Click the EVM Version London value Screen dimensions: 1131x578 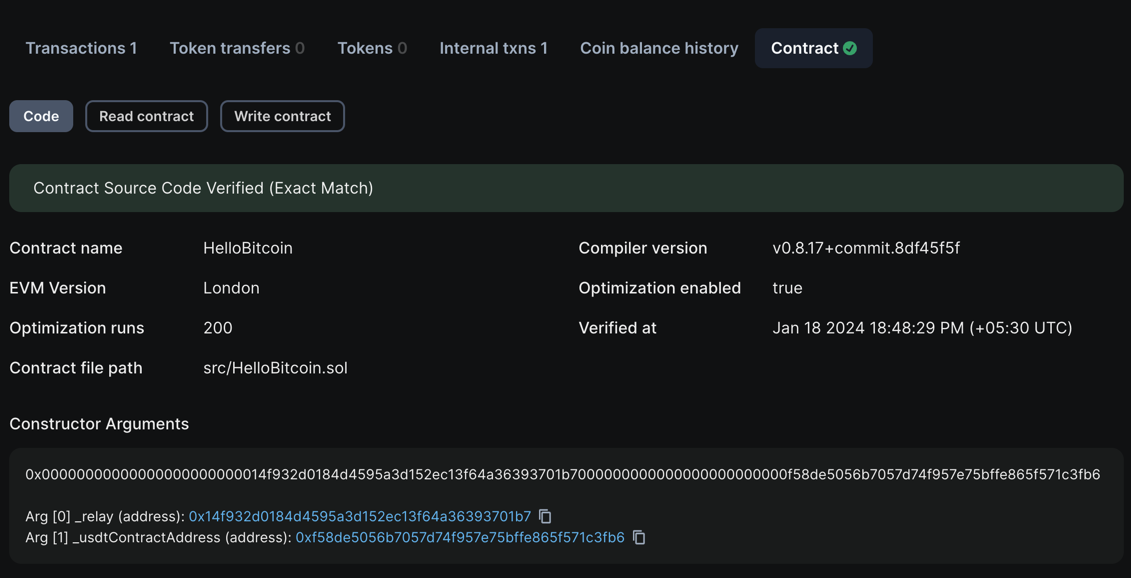pyautogui.click(x=231, y=287)
